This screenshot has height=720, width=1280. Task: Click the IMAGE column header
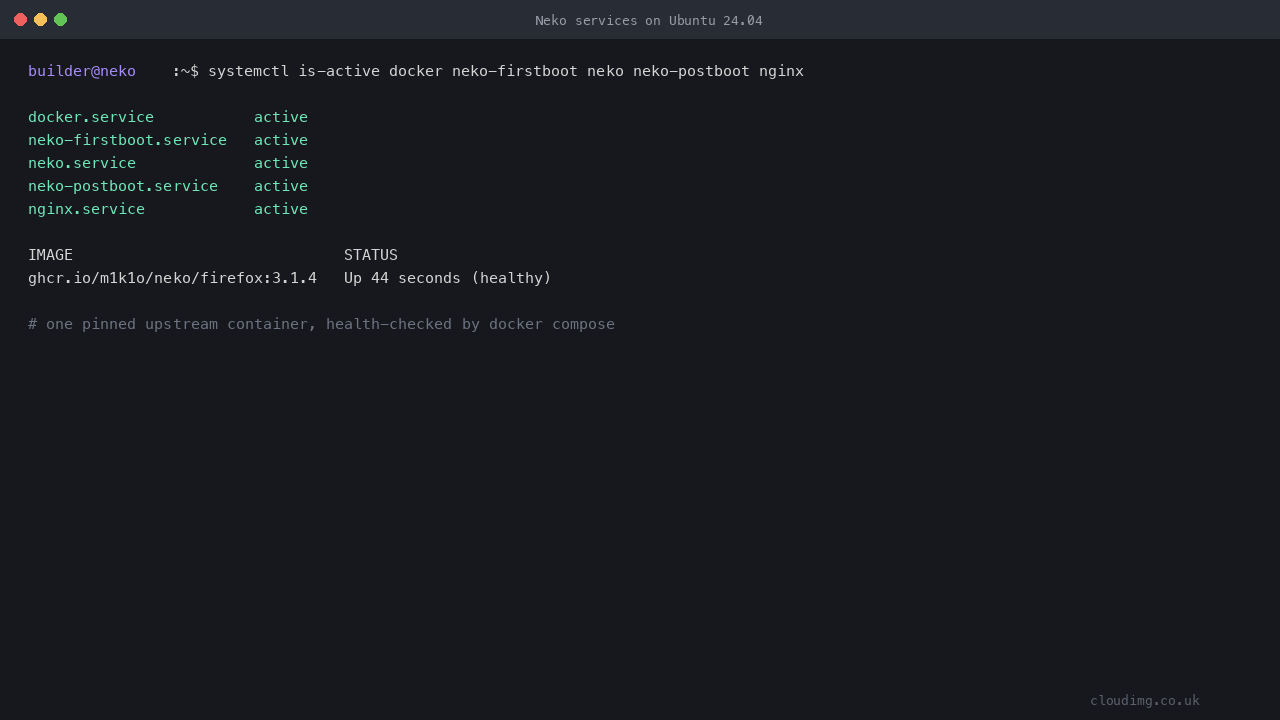click(50, 255)
